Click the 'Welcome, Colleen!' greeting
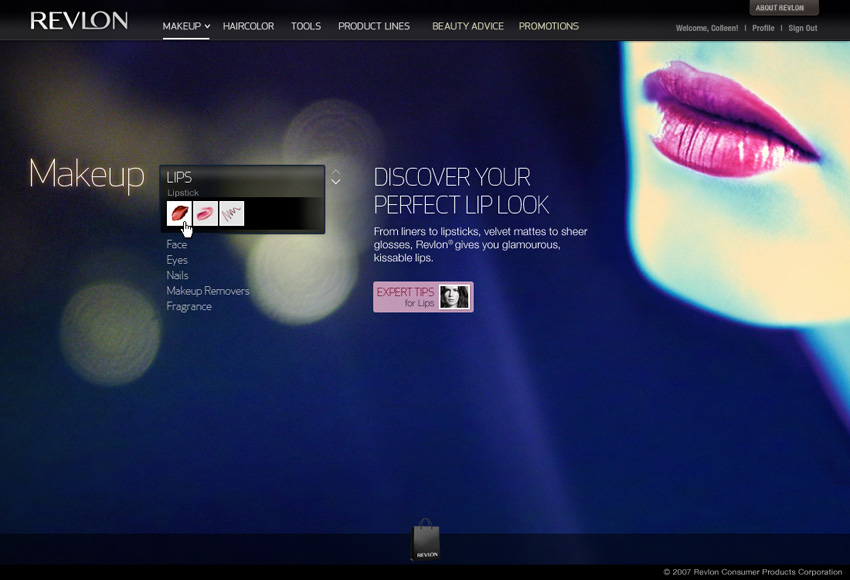Viewport: 850px width, 580px height. (x=707, y=28)
